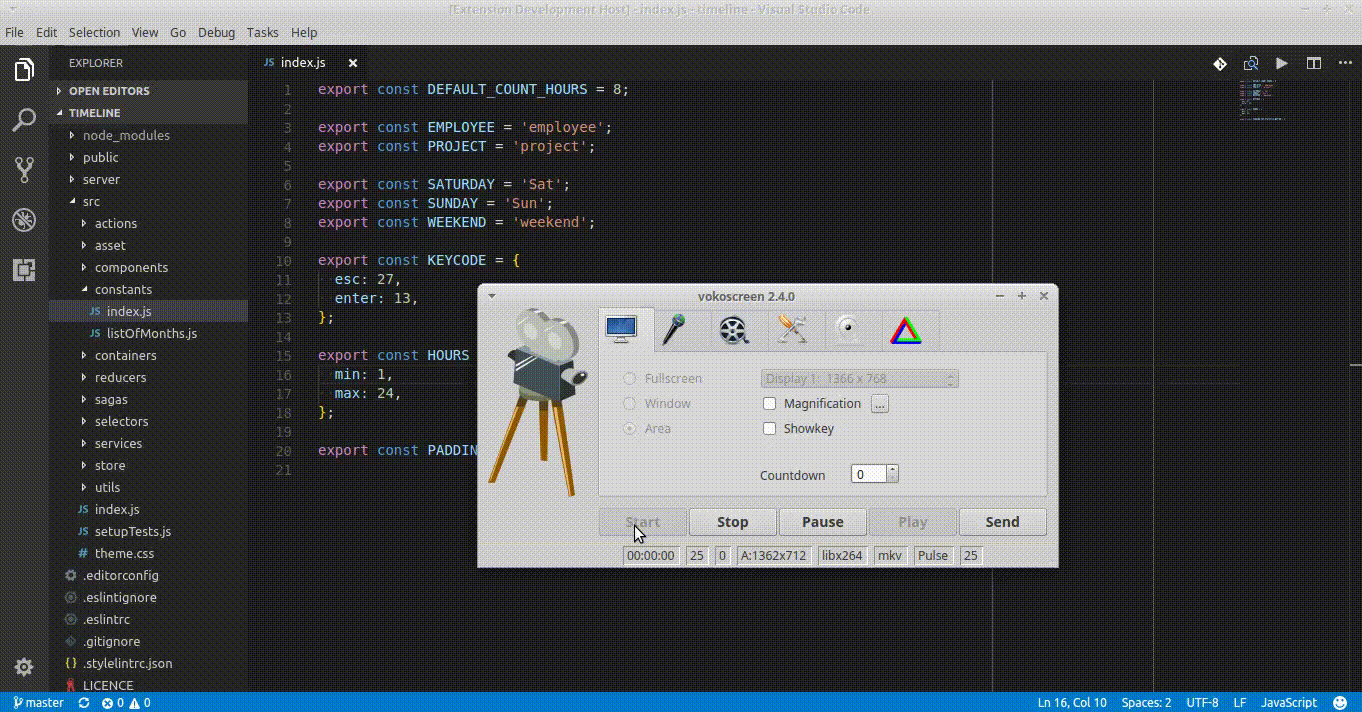The image size is (1362, 712).
Task: Open the Extensions view icon
Action: (24, 270)
